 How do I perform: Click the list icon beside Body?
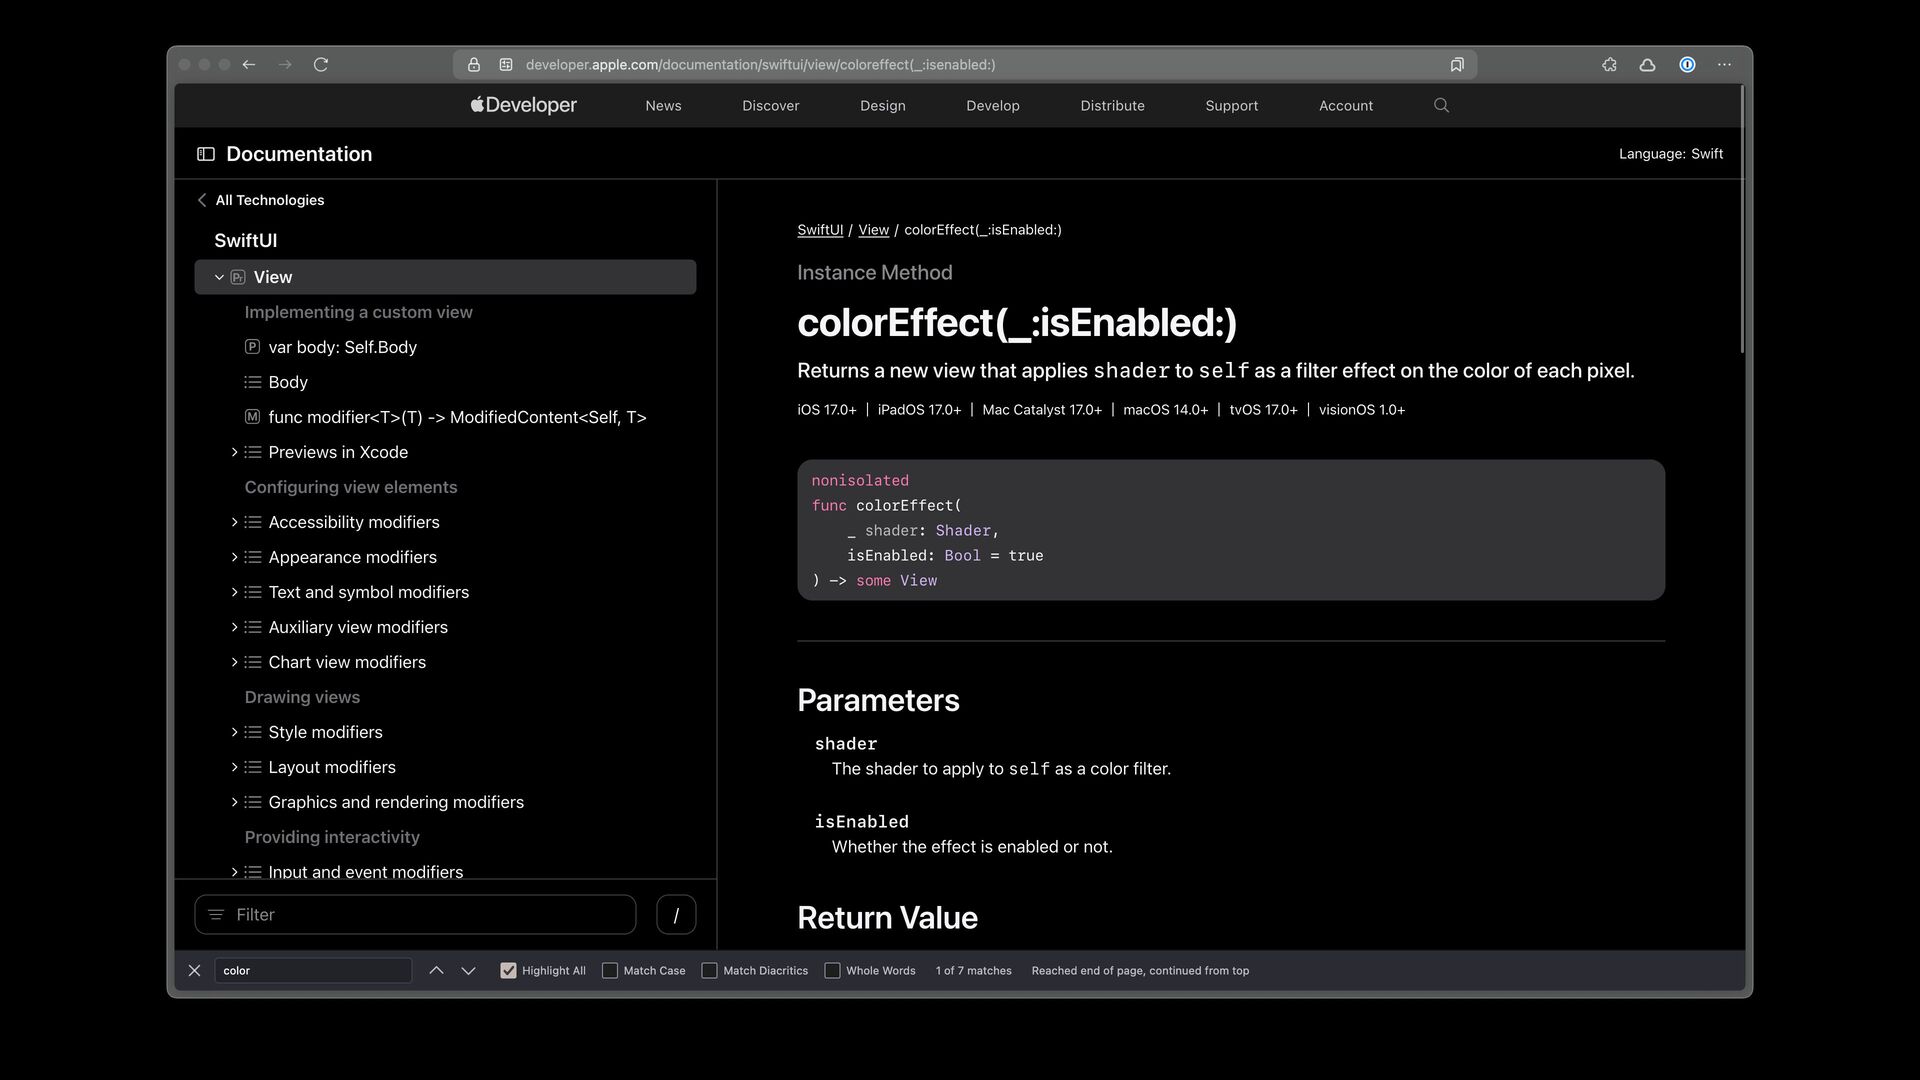pos(252,382)
